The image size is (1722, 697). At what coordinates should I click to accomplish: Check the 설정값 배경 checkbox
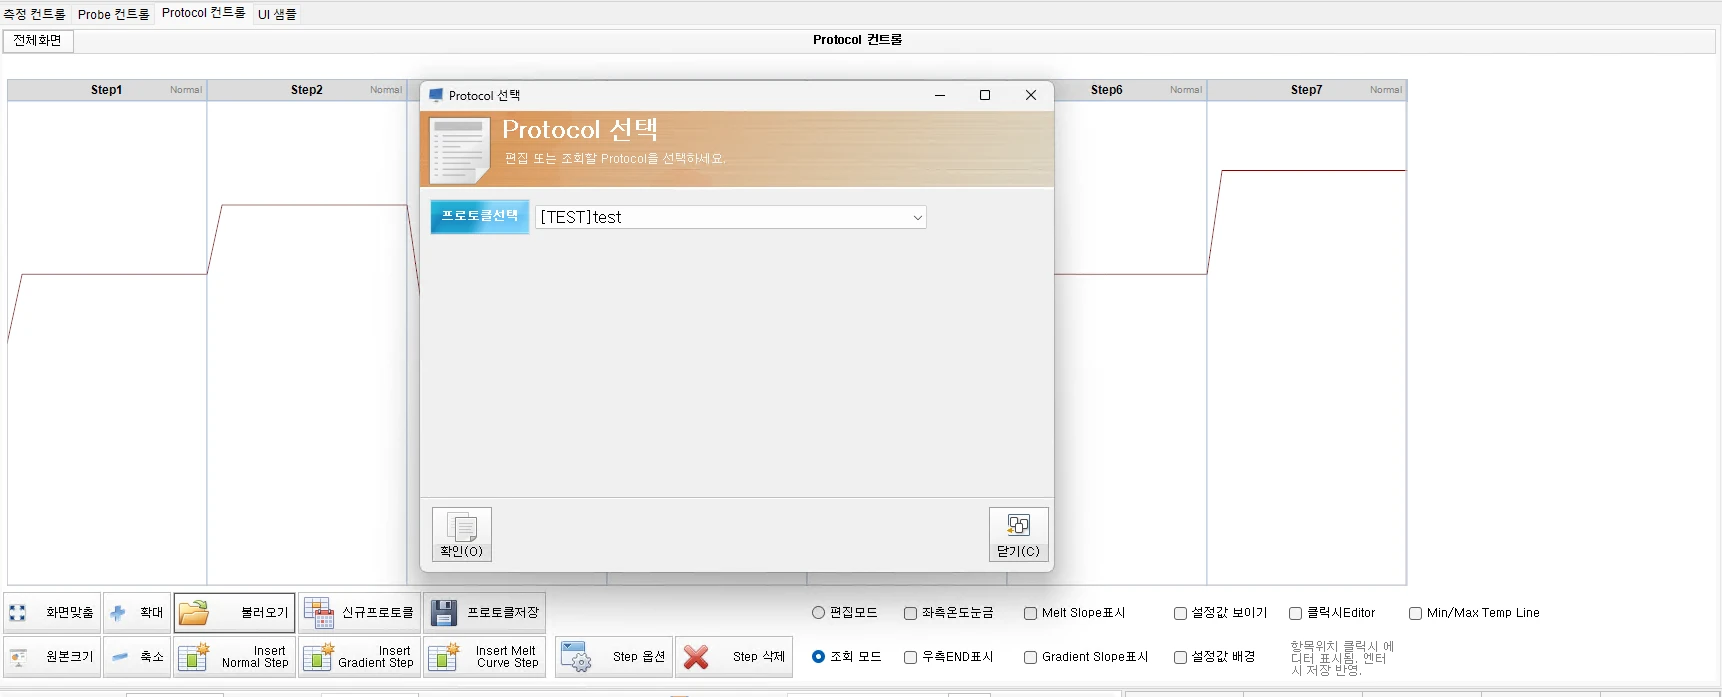click(x=1180, y=658)
